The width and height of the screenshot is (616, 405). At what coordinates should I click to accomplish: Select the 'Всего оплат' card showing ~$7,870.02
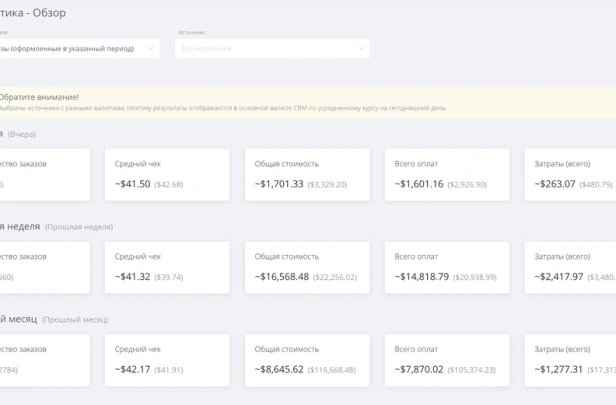click(x=447, y=359)
